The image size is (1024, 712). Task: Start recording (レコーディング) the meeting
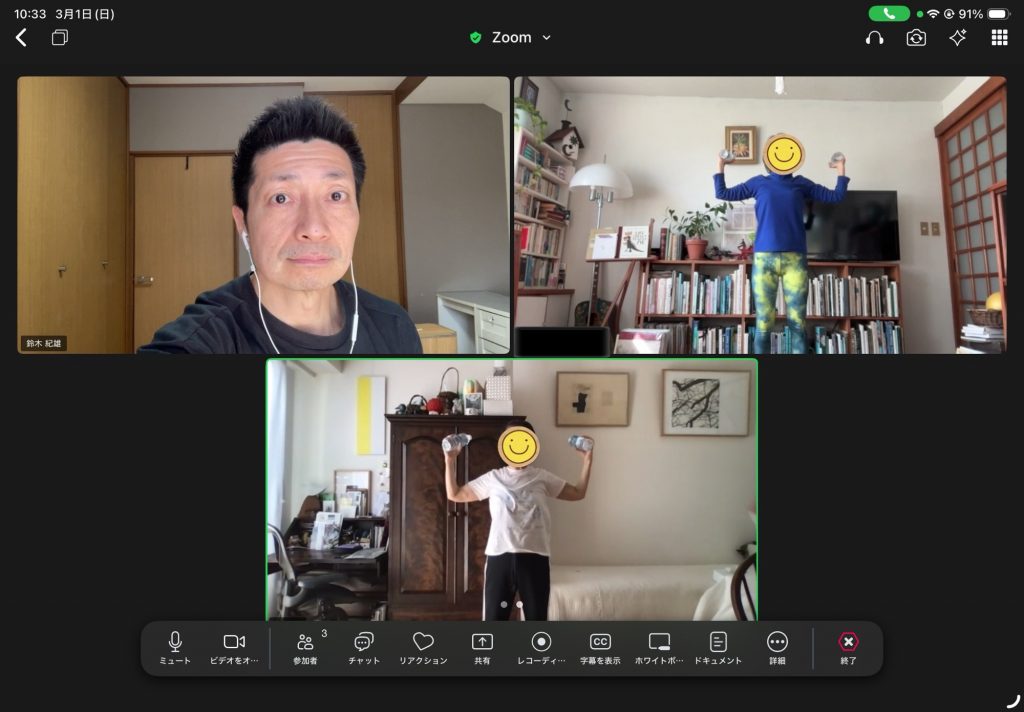click(541, 647)
